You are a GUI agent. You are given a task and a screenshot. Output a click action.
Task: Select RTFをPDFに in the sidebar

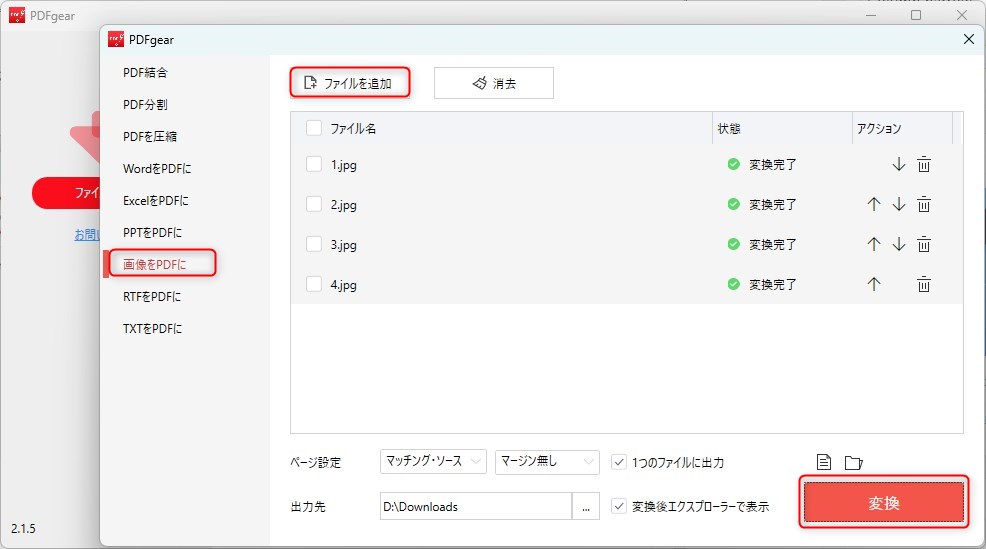(152, 297)
